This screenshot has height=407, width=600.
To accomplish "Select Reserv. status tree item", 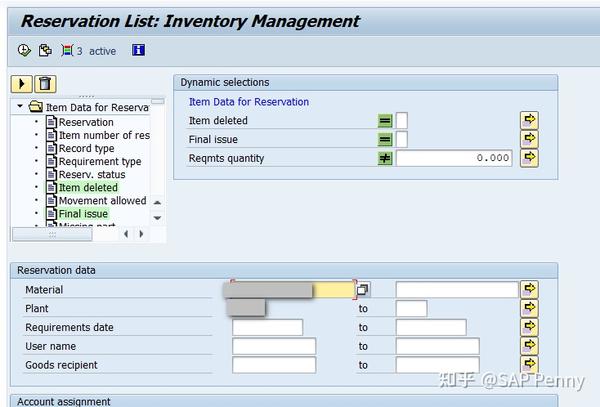I will (x=92, y=174).
